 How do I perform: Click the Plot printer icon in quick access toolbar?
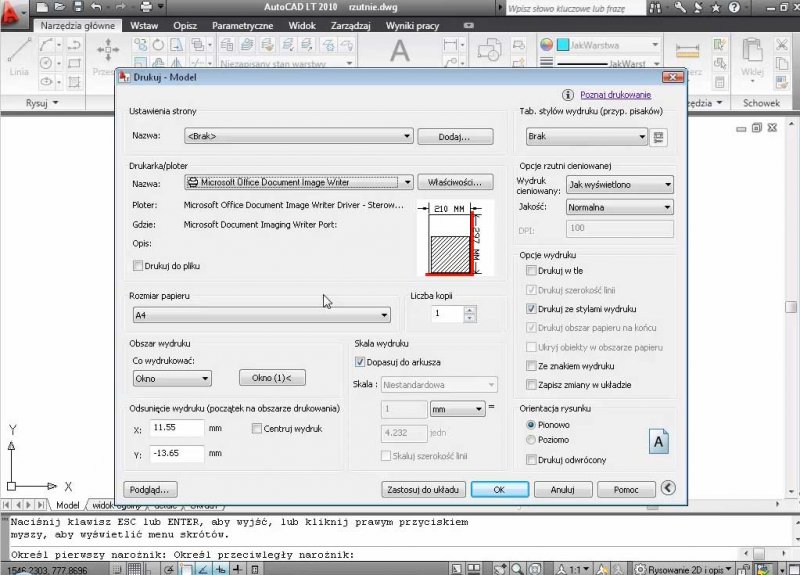point(146,8)
